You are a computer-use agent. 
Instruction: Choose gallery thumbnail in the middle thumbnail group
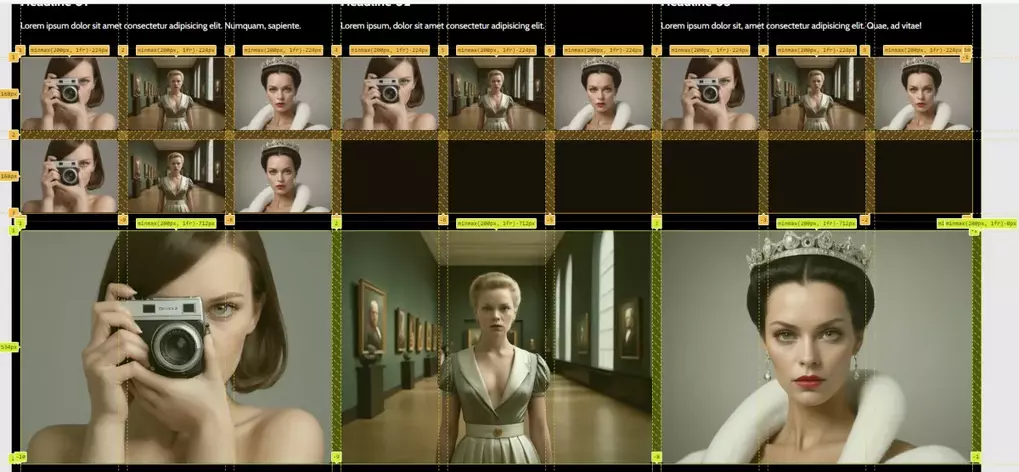point(497,94)
